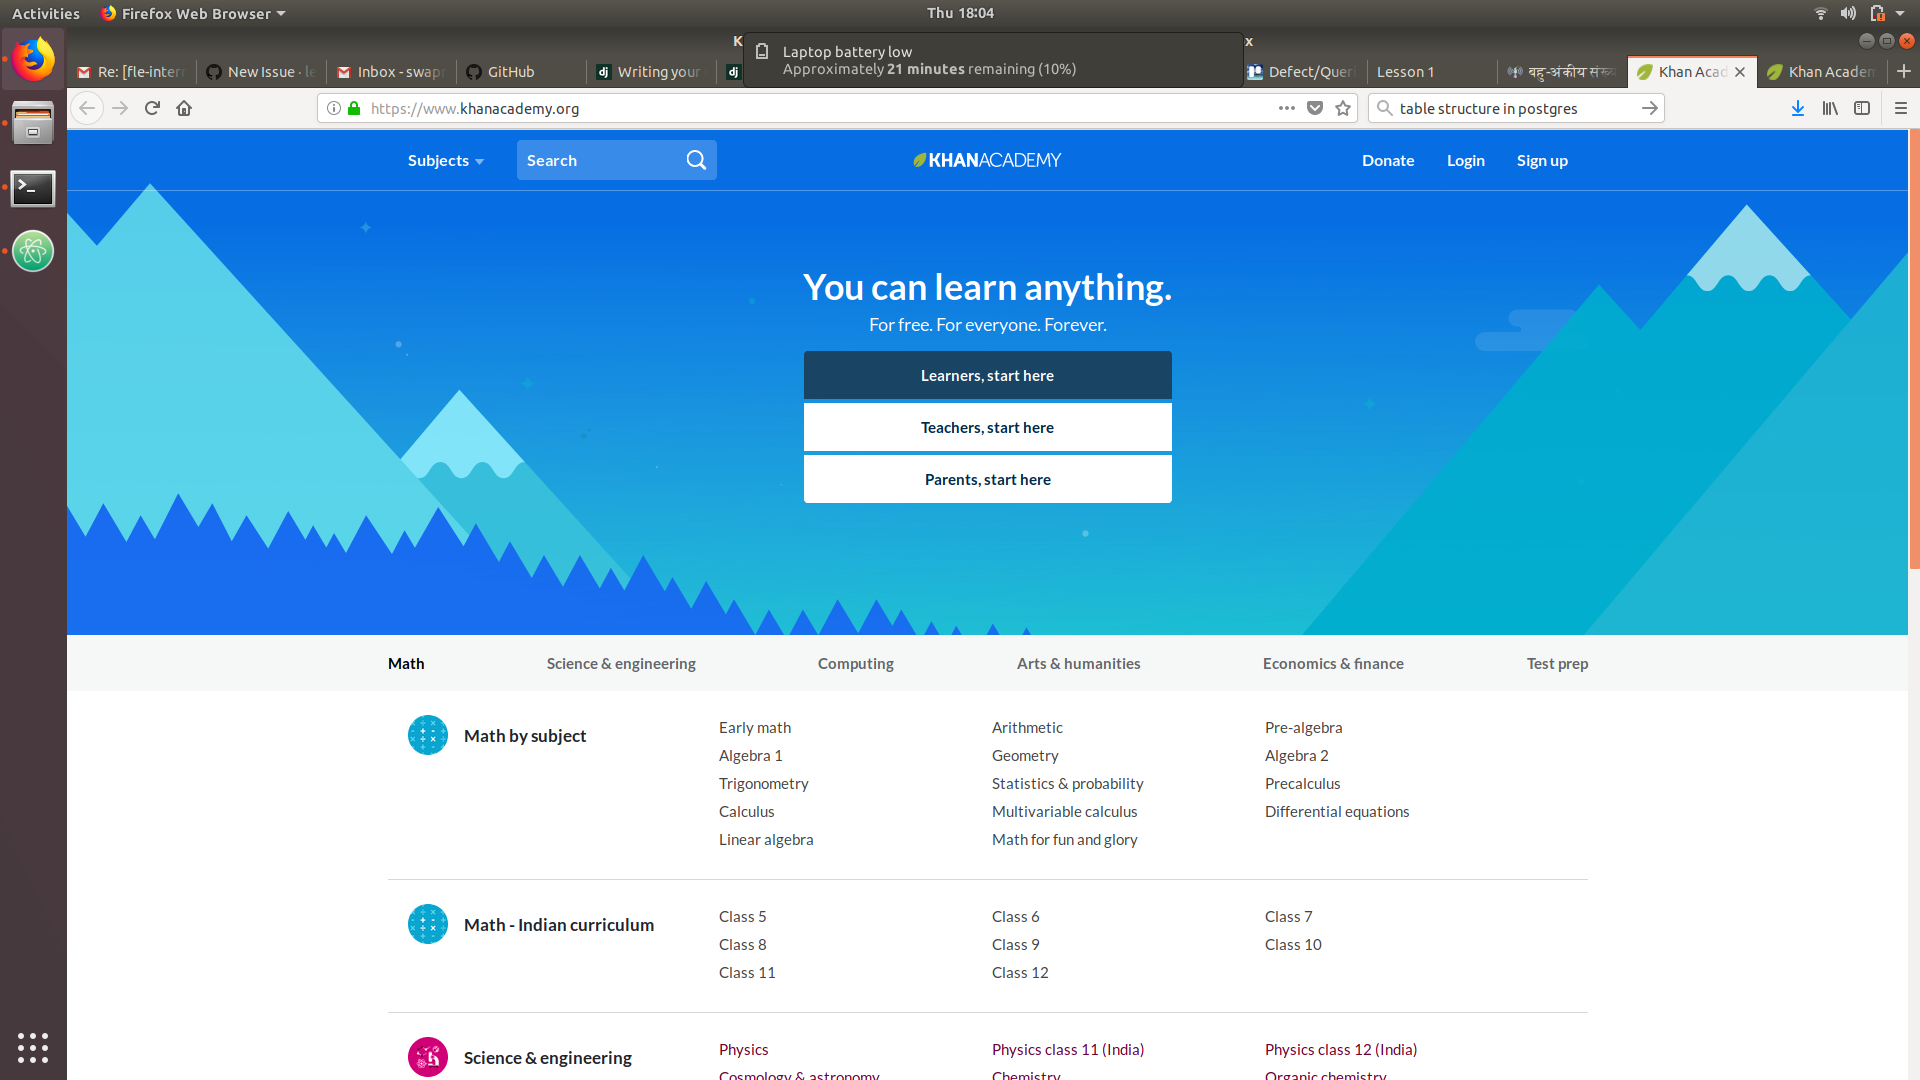Screen dimensions: 1920x1080
Task: Click the browser home icon
Action: pos(184,108)
